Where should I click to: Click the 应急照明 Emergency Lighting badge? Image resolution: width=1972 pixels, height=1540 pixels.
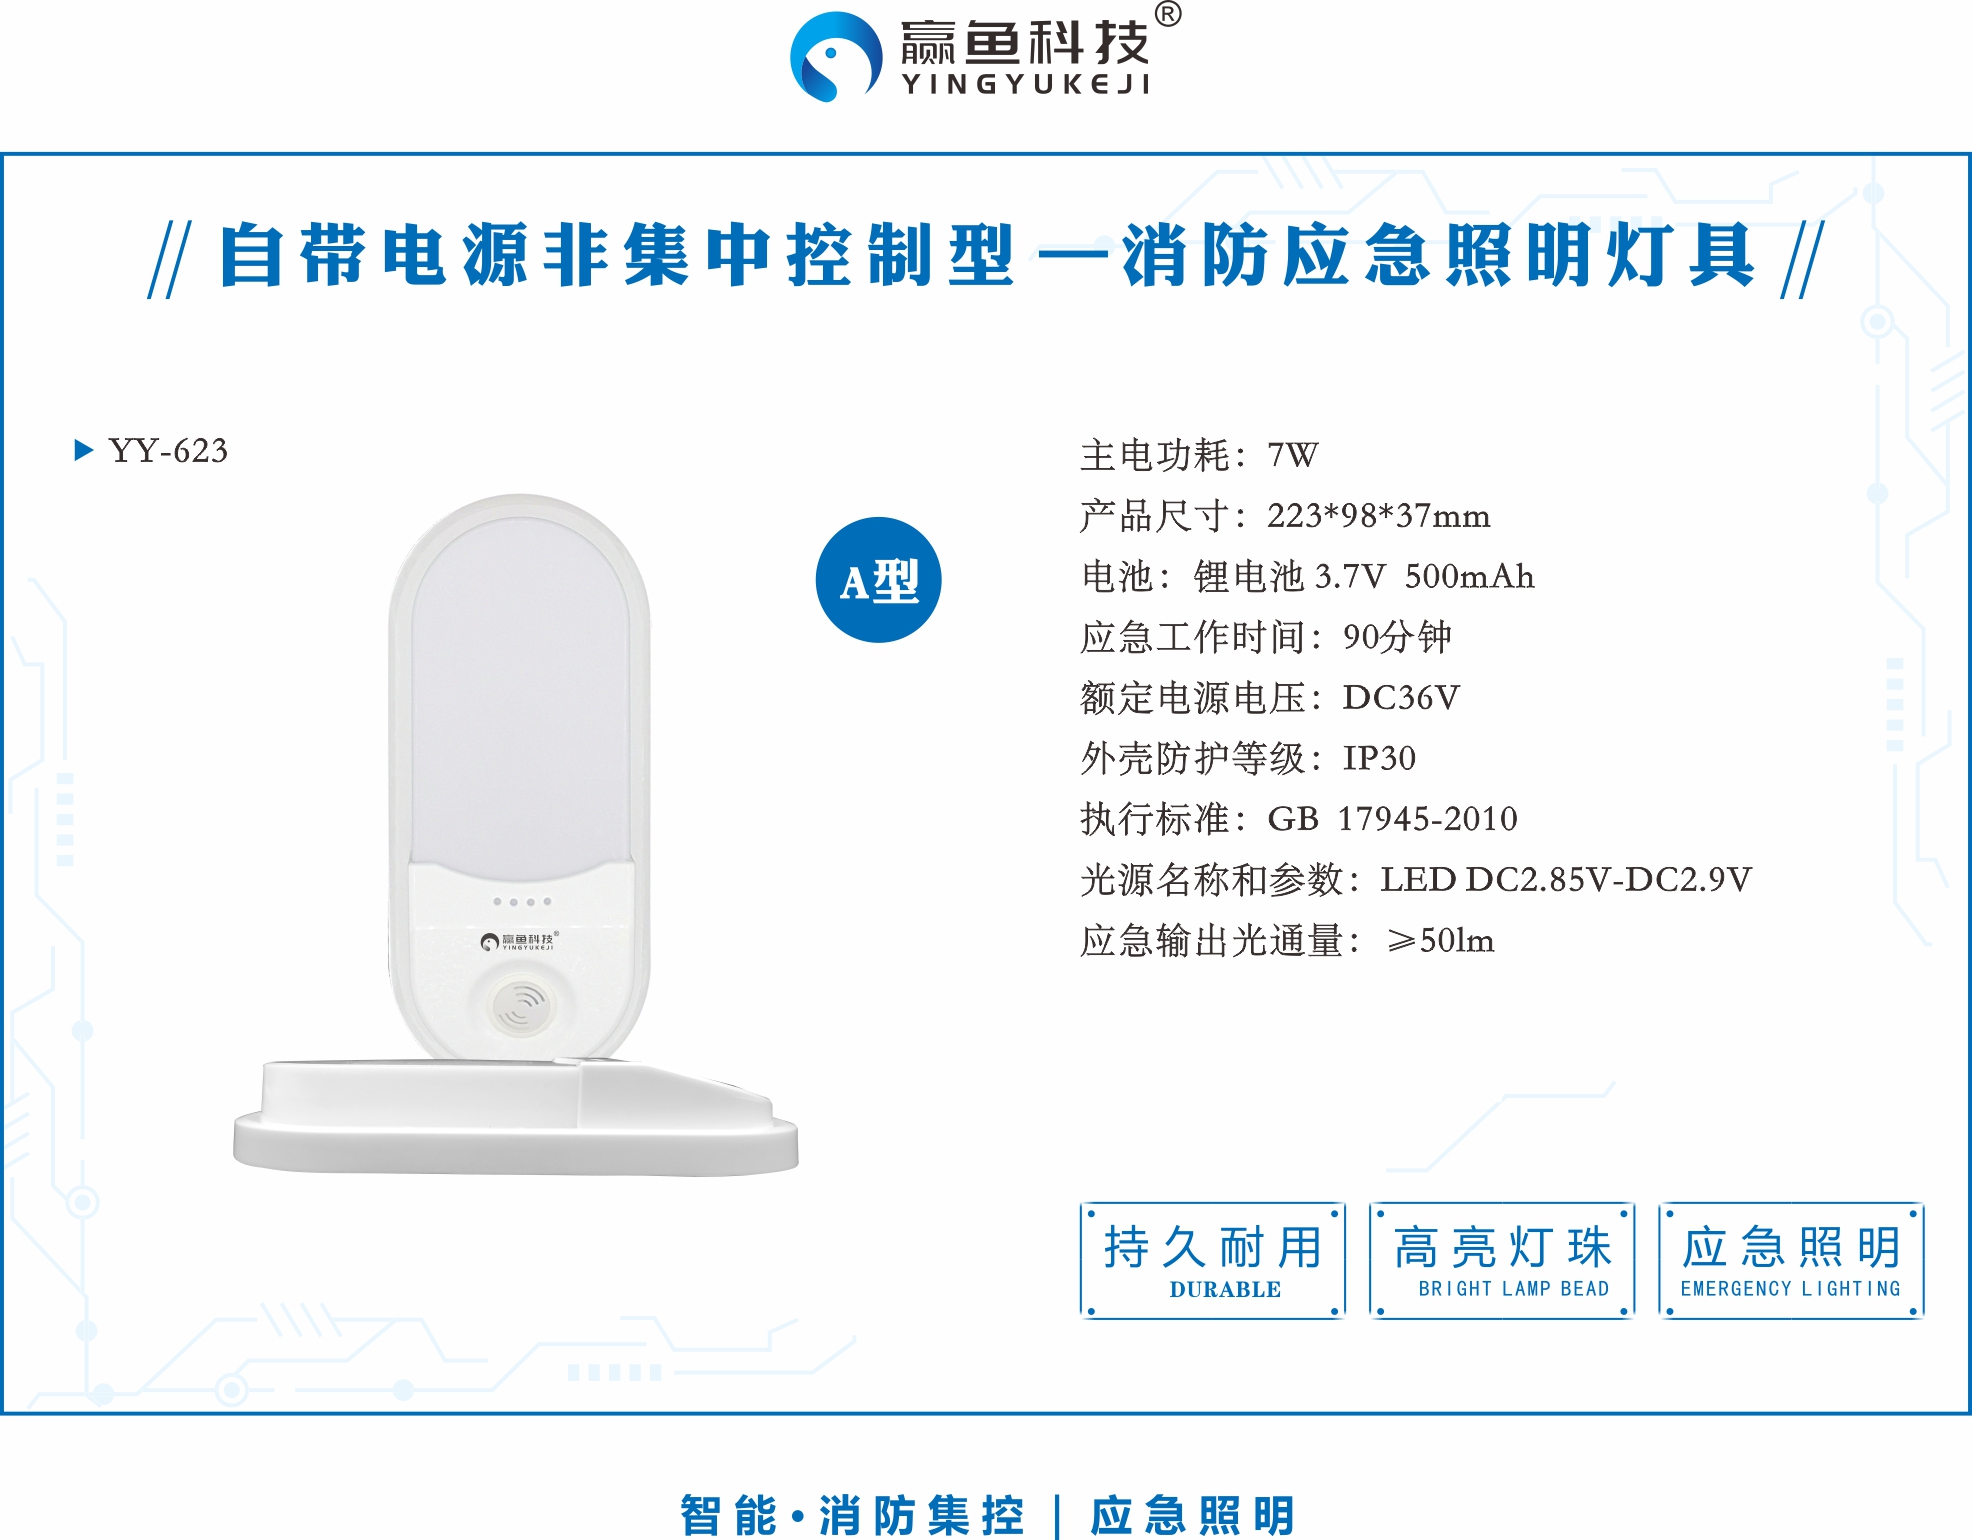(x=1791, y=1261)
